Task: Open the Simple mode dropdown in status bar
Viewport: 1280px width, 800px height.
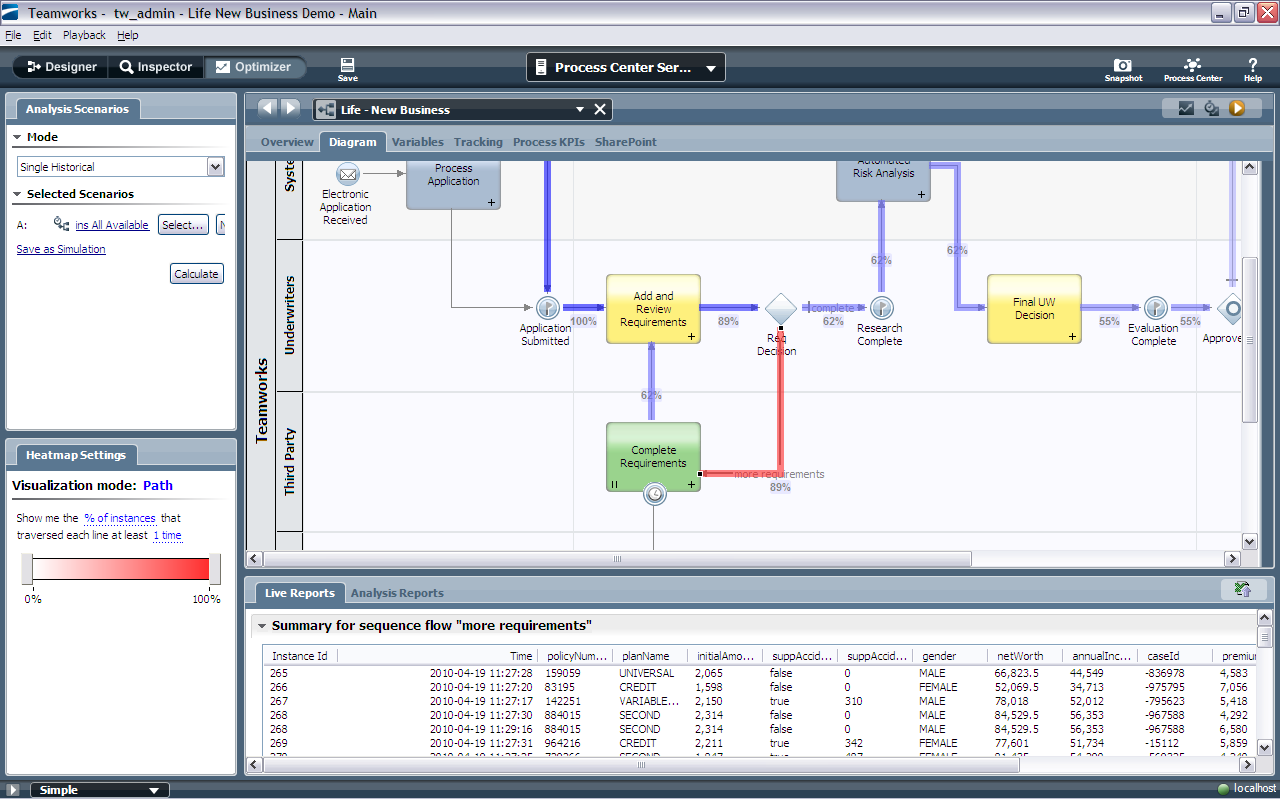Action: pos(99,790)
